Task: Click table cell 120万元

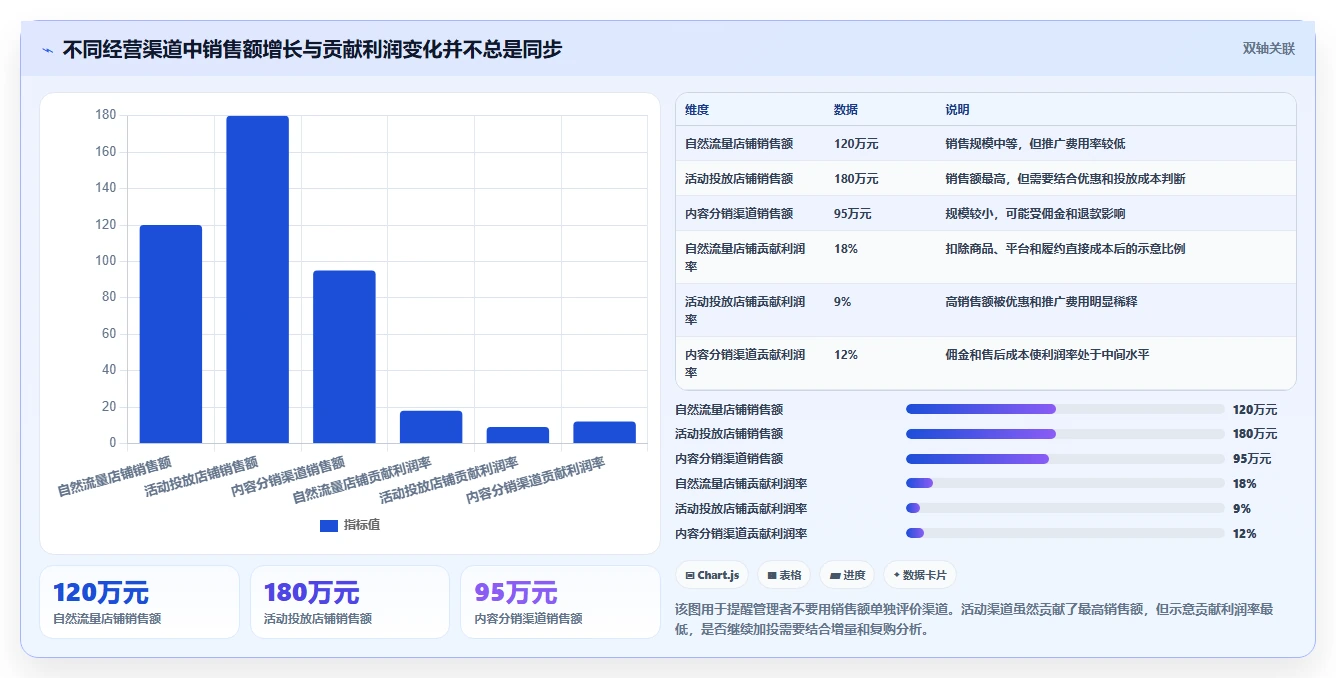Action: click(x=856, y=144)
